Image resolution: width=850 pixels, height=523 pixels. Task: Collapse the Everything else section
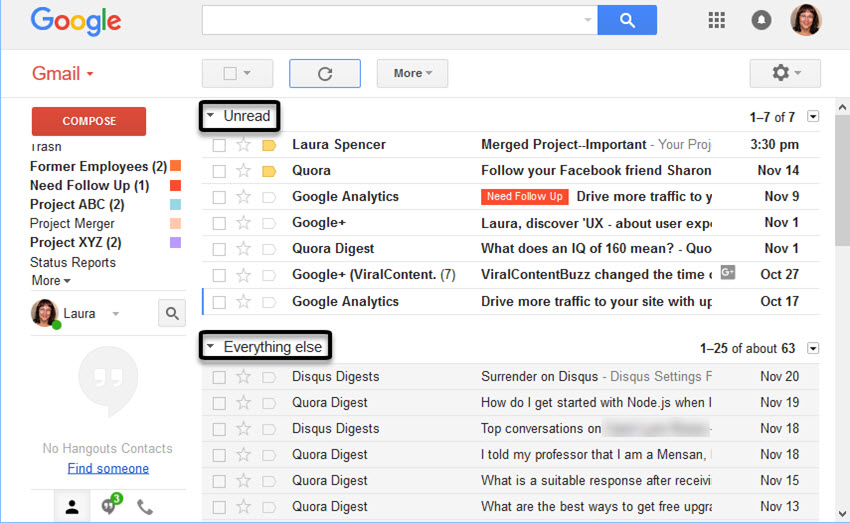tap(211, 346)
